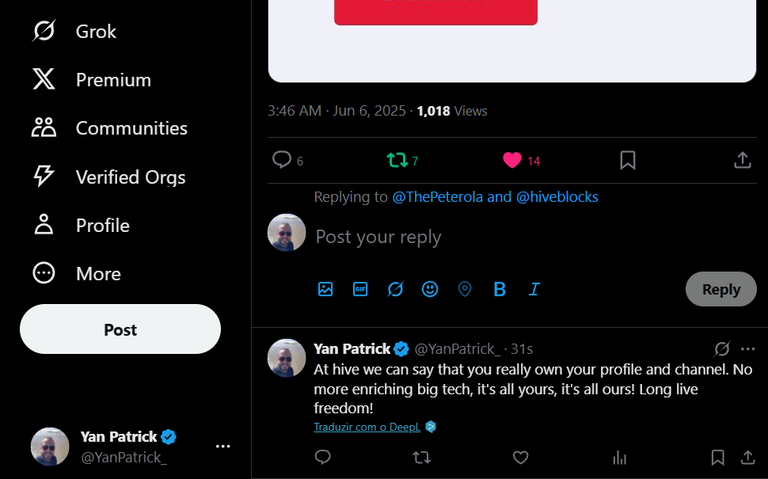Open Grok from the sidebar

coord(74,31)
